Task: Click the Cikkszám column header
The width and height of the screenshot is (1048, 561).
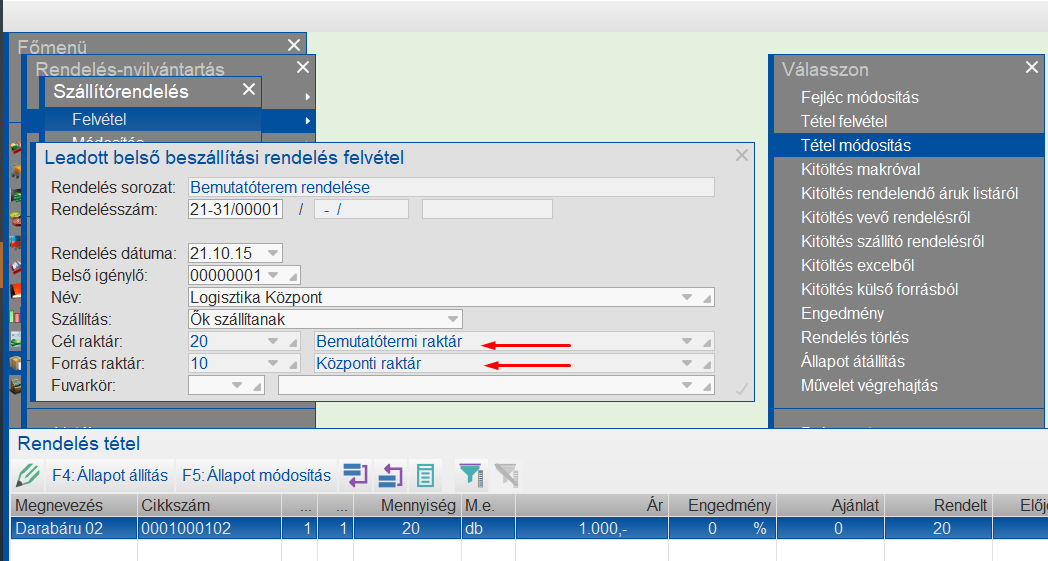Action: click(209, 506)
